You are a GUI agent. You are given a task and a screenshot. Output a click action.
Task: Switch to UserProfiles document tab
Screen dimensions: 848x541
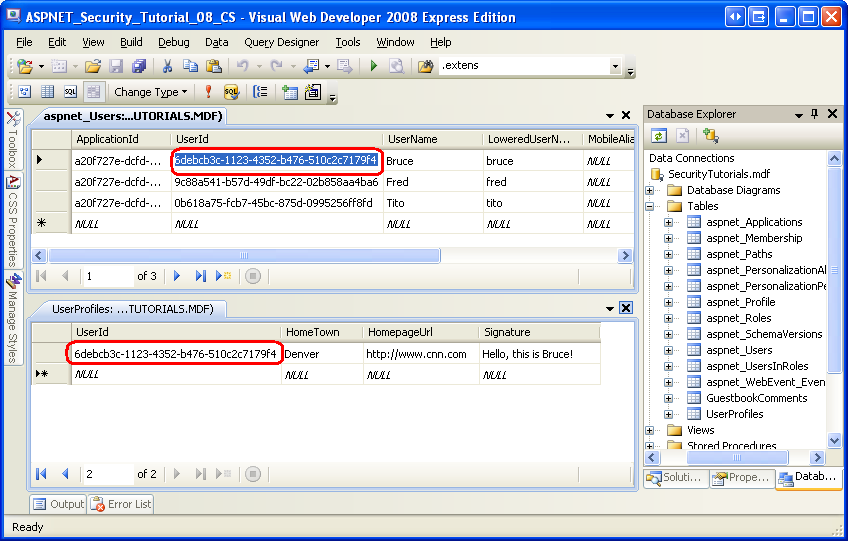click(x=132, y=309)
